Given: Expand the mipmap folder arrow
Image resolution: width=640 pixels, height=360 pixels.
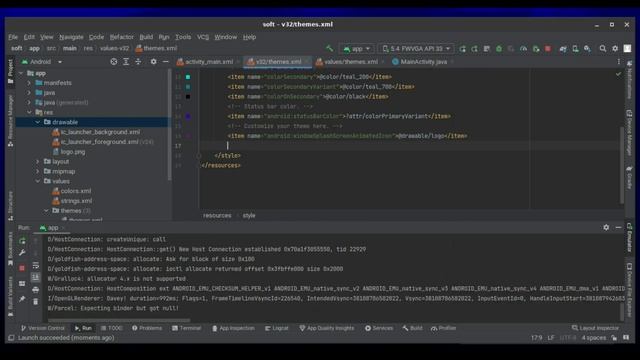Looking at the screenshot, I should [38, 171].
